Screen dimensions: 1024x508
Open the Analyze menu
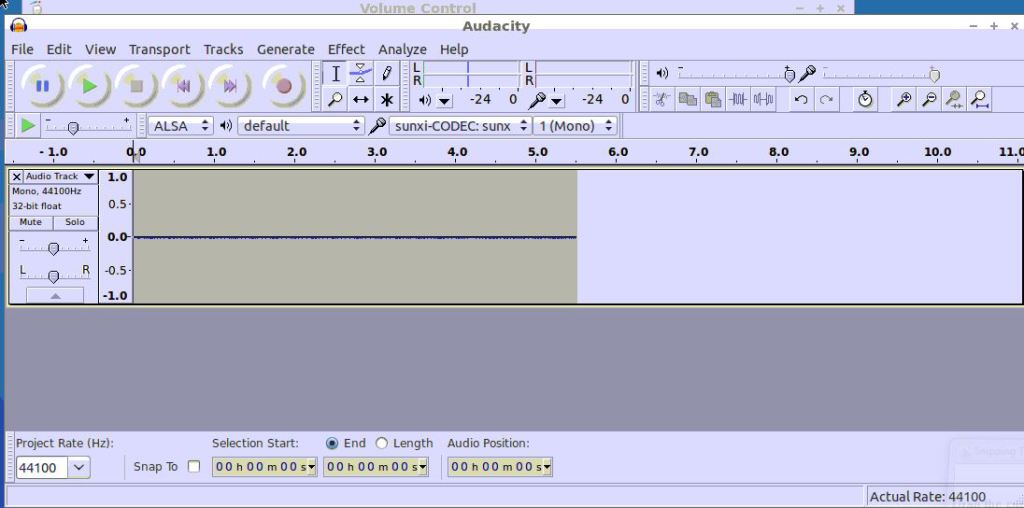pos(402,50)
